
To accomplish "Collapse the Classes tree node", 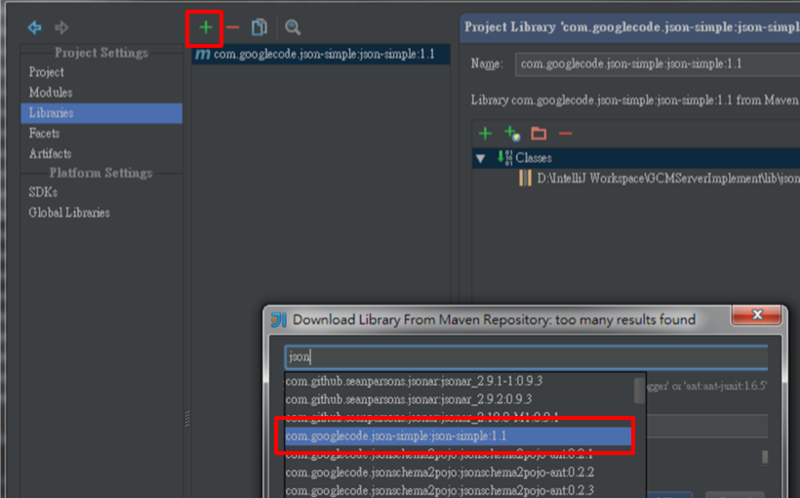I will click(x=481, y=158).
